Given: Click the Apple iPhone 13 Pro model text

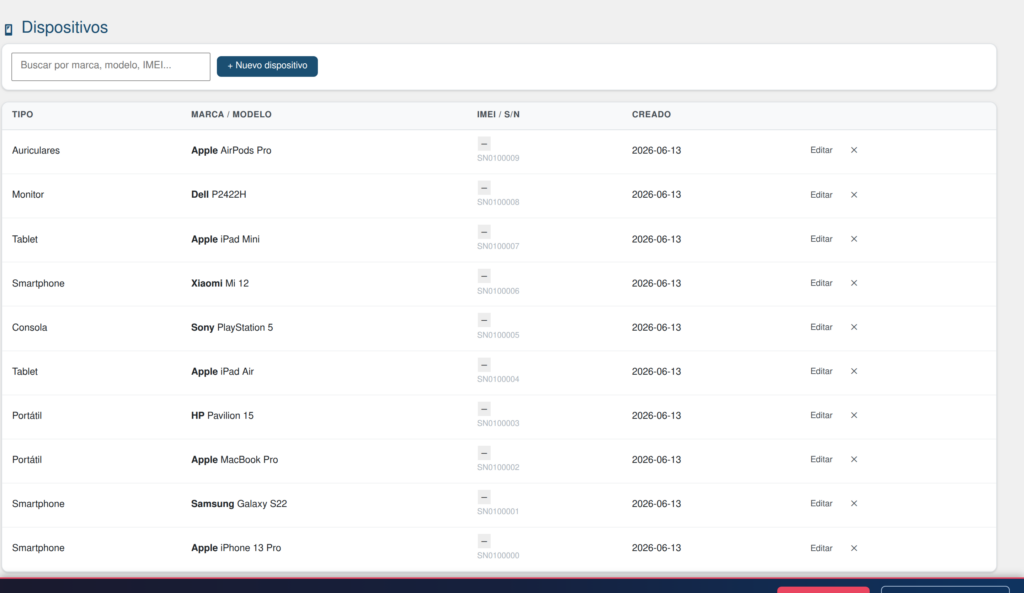Looking at the screenshot, I should (236, 548).
